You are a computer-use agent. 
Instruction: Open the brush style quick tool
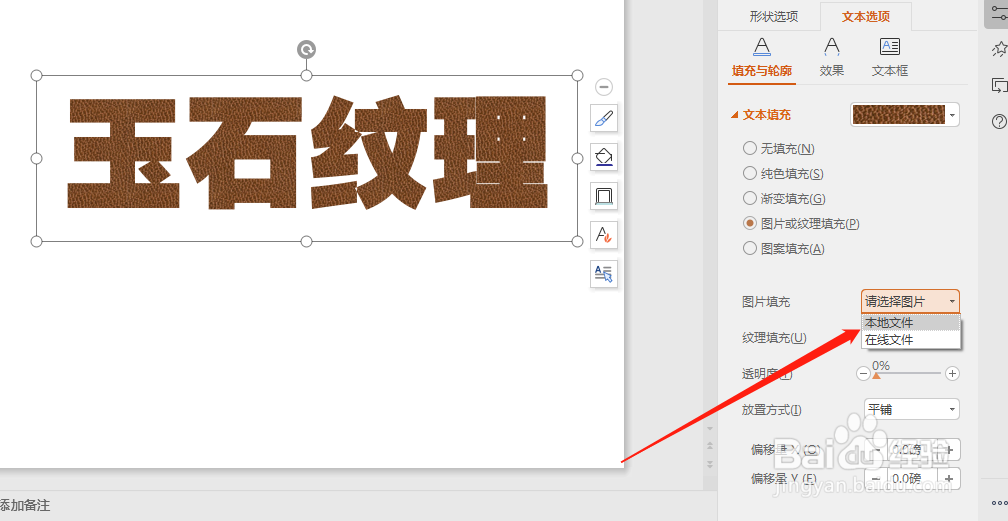(x=604, y=118)
